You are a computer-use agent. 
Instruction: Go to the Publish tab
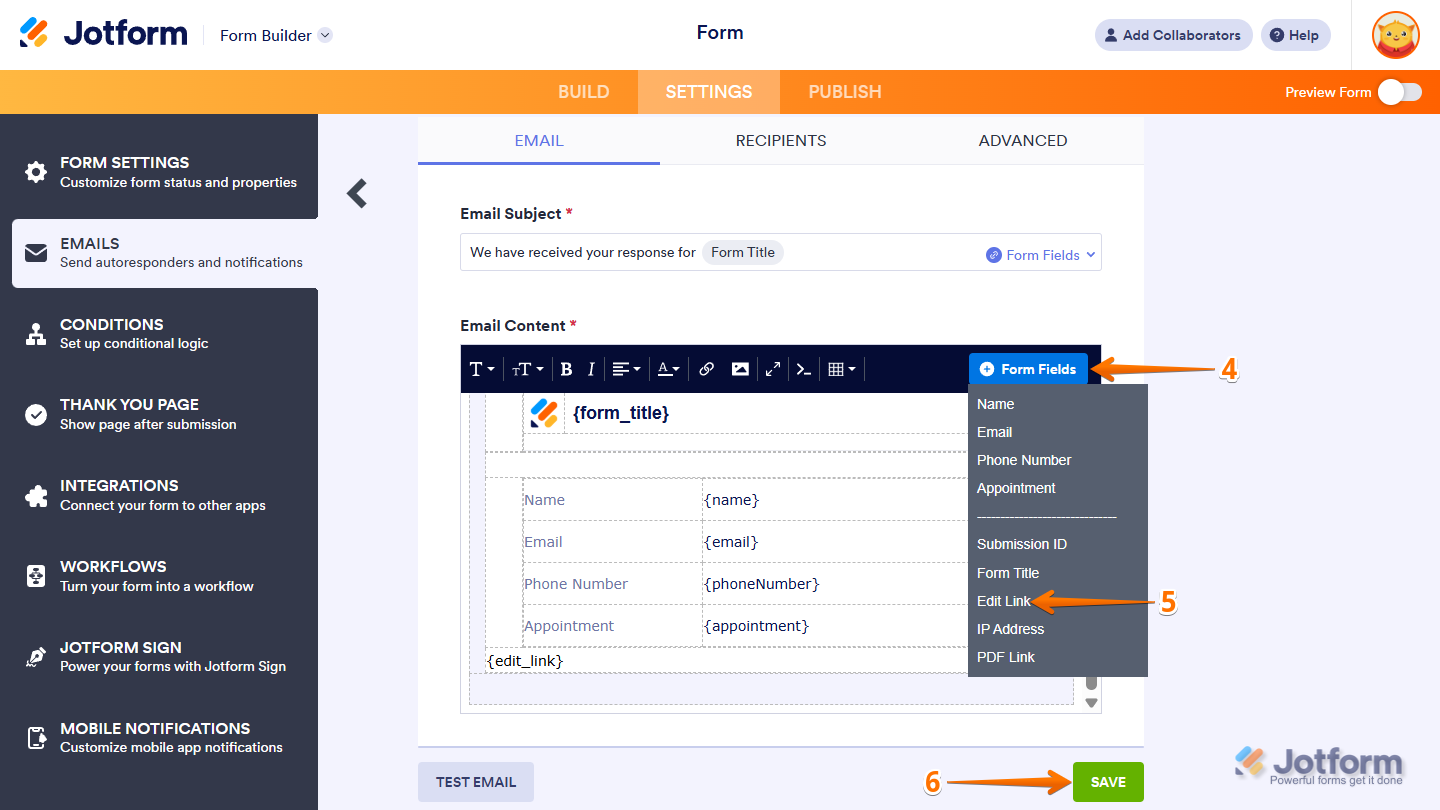click(845, 92)
